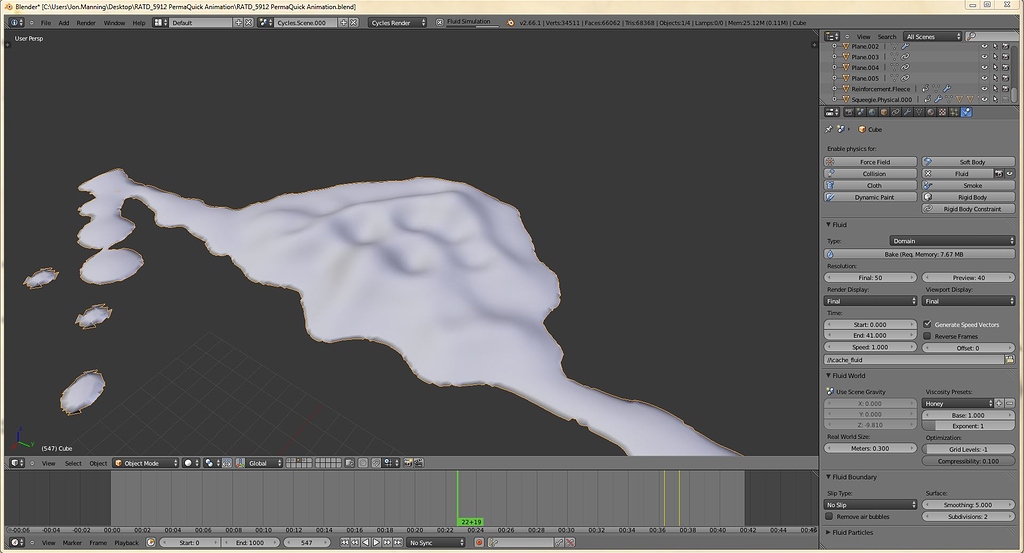Screen dimensions: 1024x553
Task: Click the record auto-keyframe red button
Action: point(479,543)
